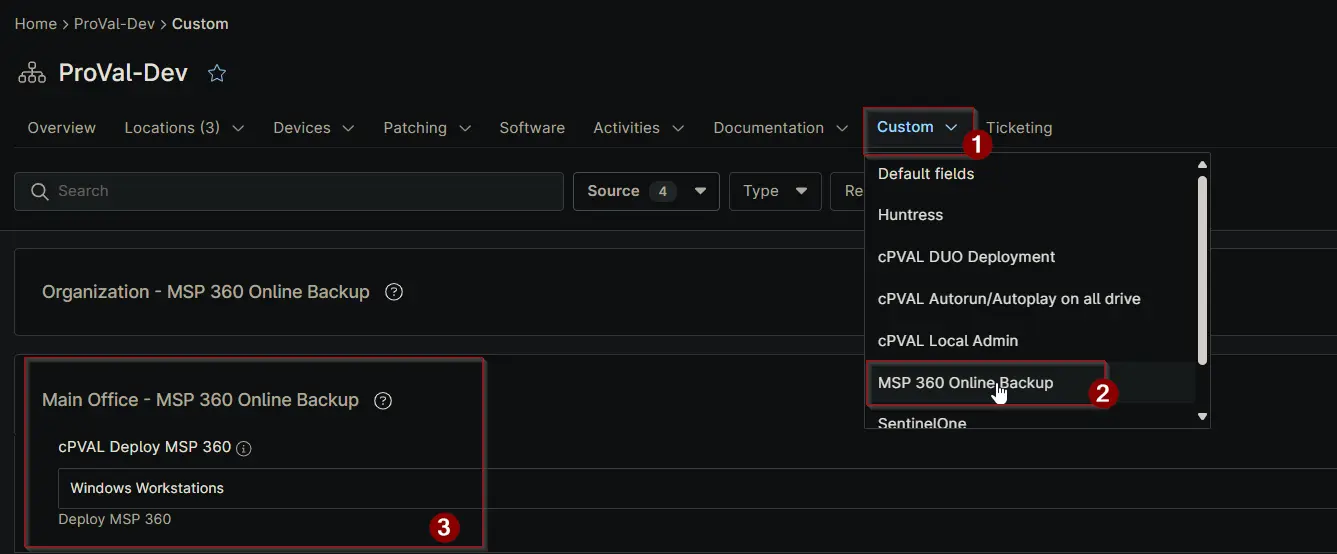Click the Main Office - MSP 360 Online Backup heading
This screenshot has height=554, width=1337.
click(200, 400)
